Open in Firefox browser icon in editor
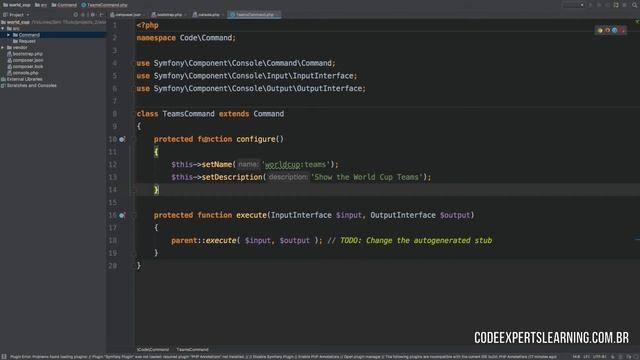The width and height of the screenshot is (640, 360). [x=607, y=30]
